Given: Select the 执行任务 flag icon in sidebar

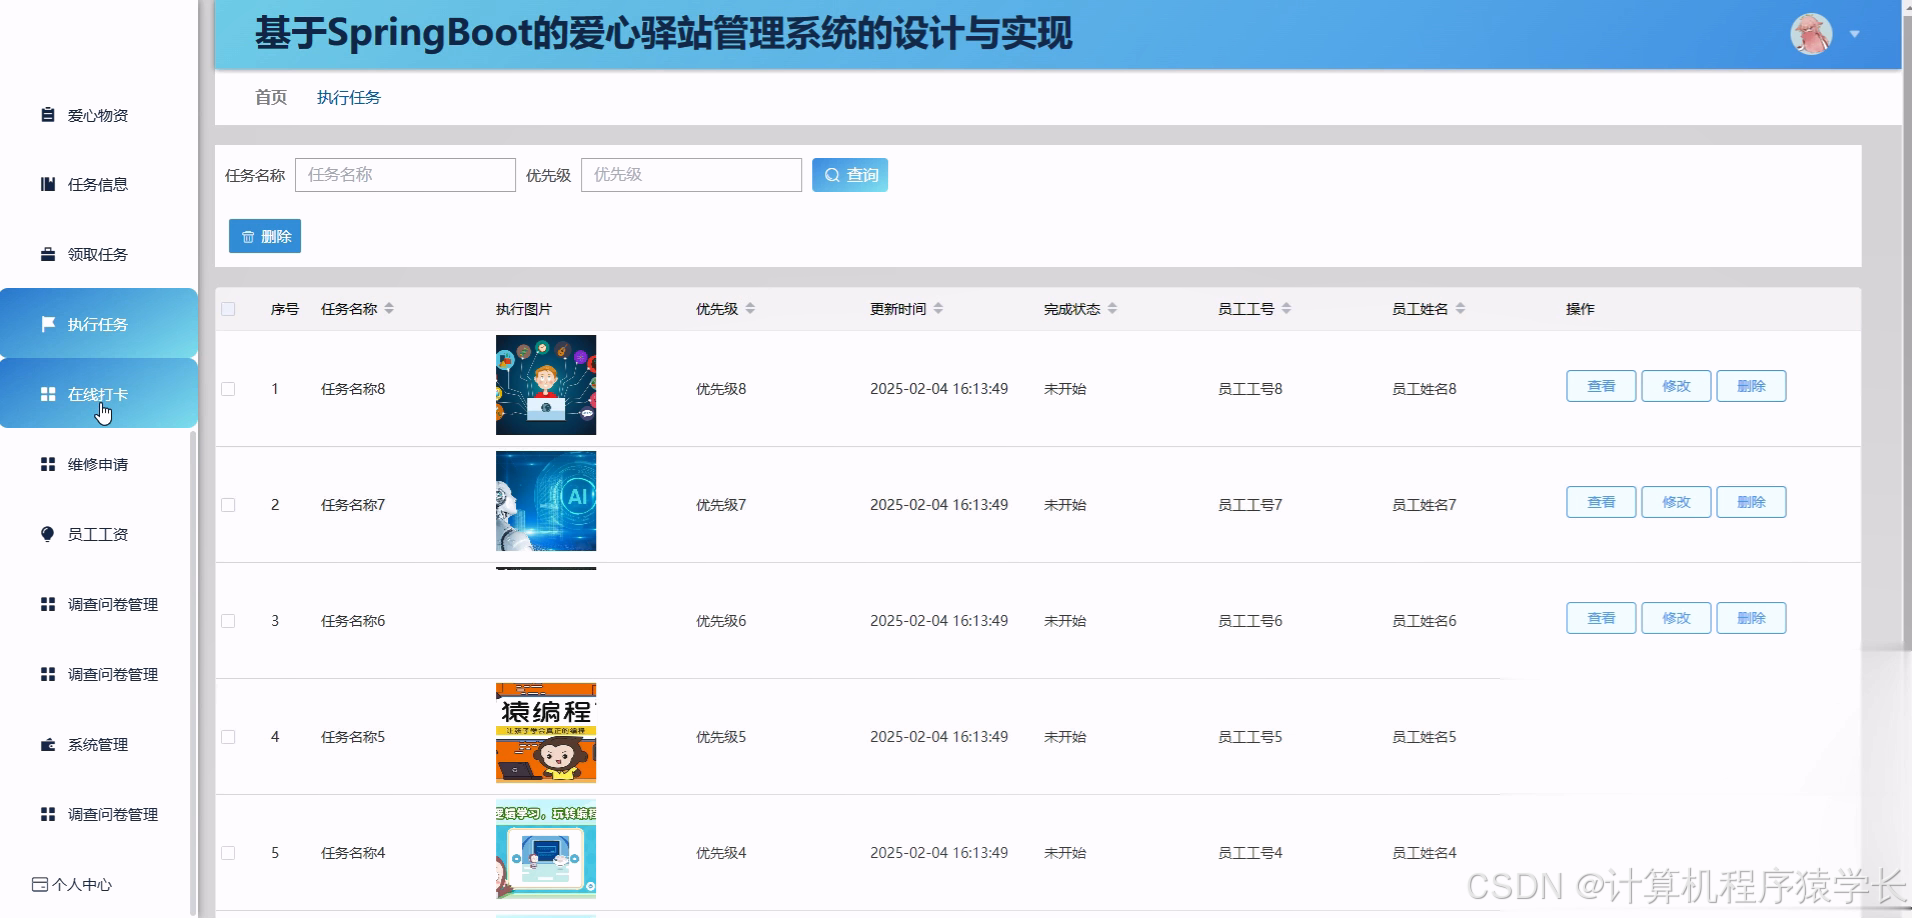Looking at the screenshot, I should [x=46, y=323].
